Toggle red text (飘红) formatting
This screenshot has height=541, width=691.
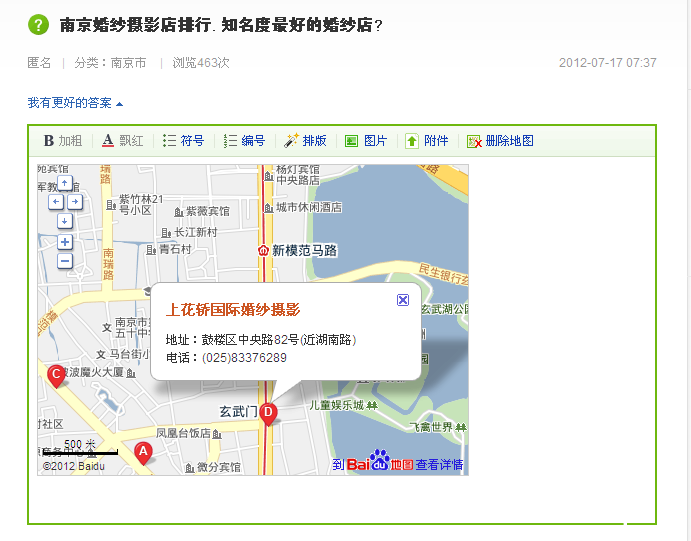click(122, 141)
